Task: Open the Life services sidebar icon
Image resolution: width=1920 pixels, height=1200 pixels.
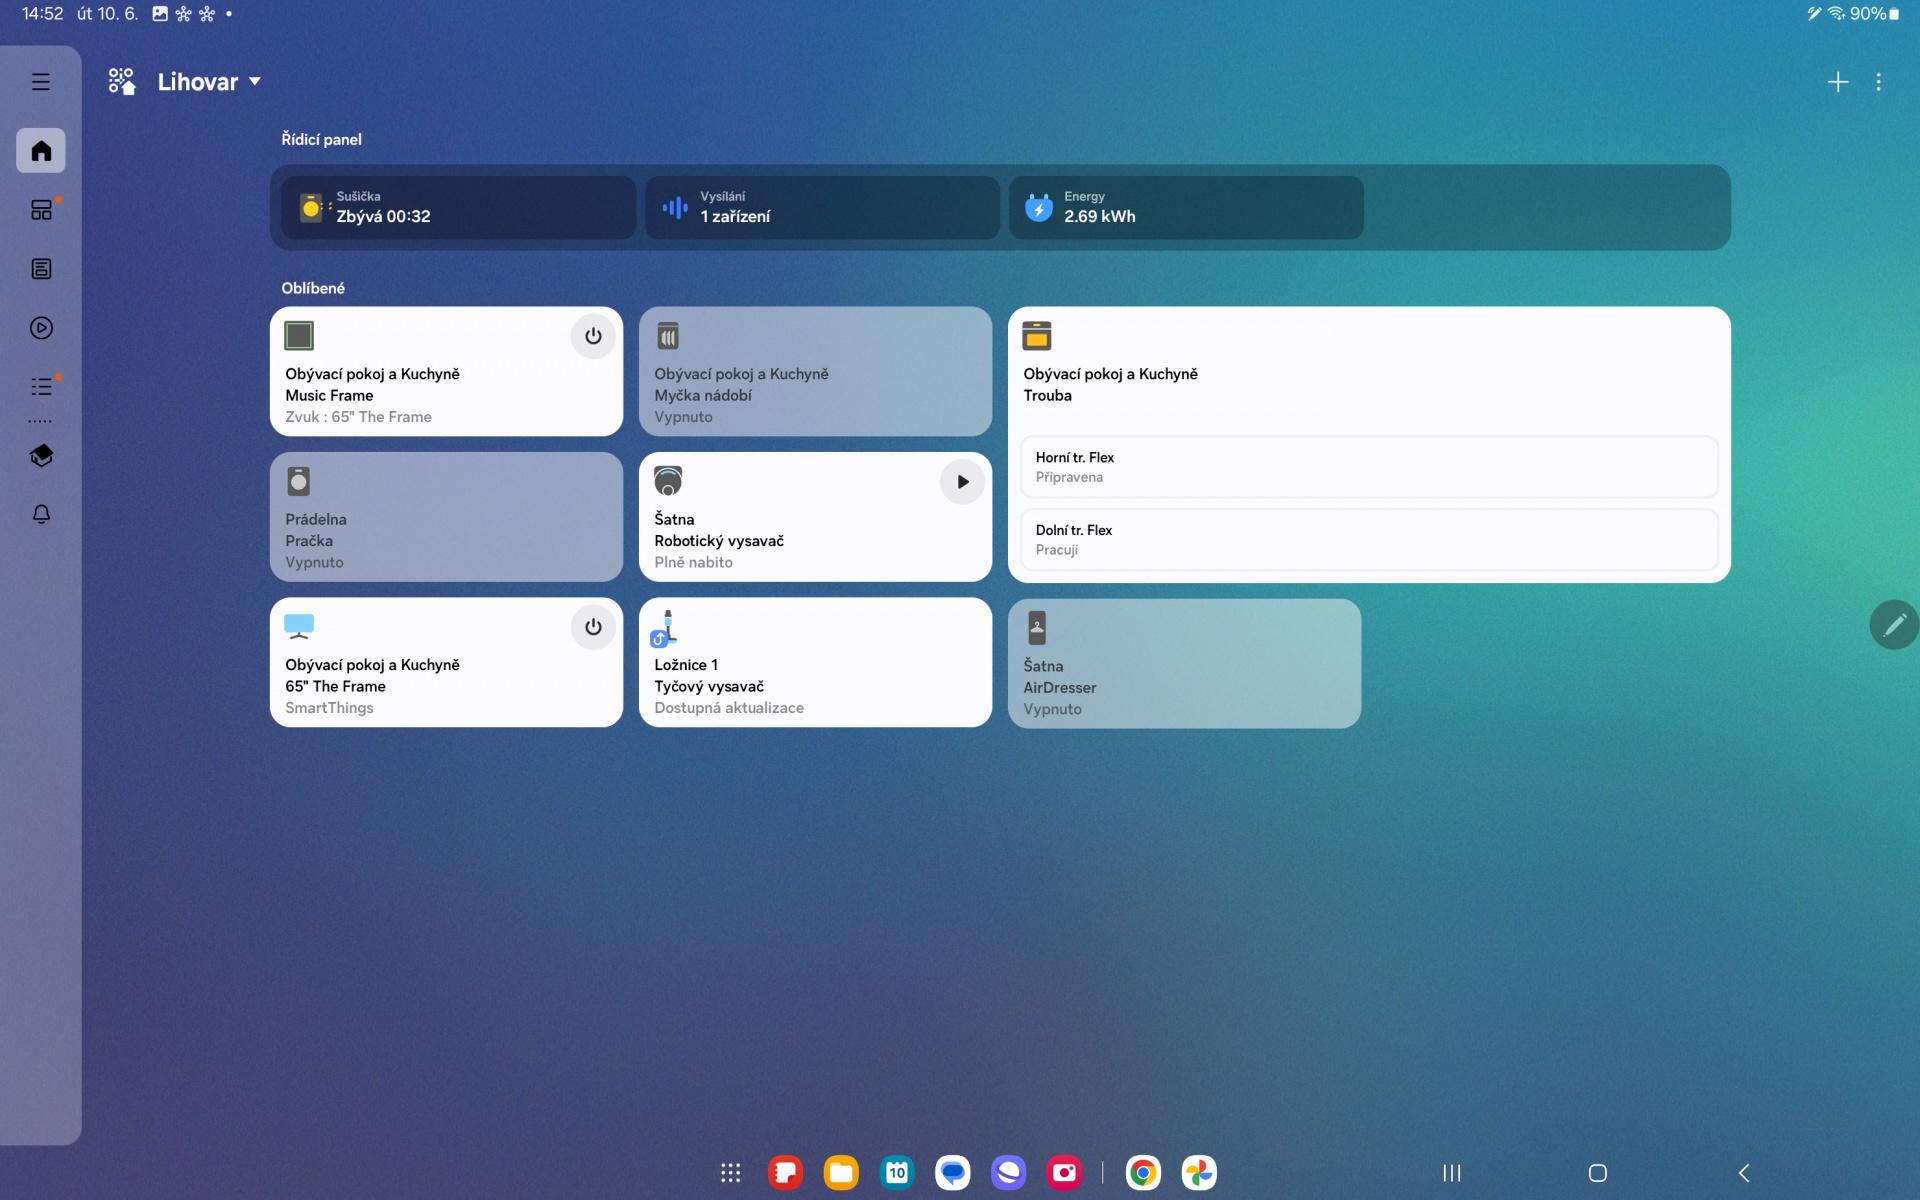Action: coord(41,269)
